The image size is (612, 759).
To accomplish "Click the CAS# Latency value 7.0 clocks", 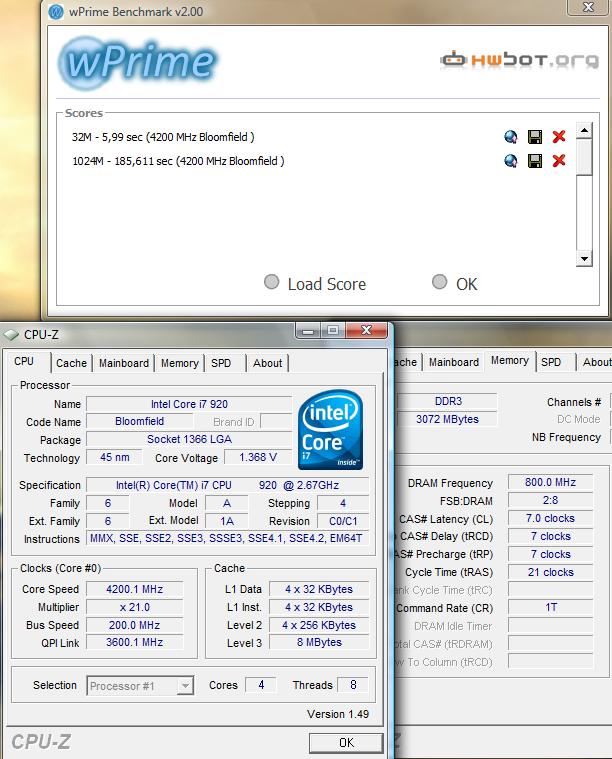I will pos(551,518).
